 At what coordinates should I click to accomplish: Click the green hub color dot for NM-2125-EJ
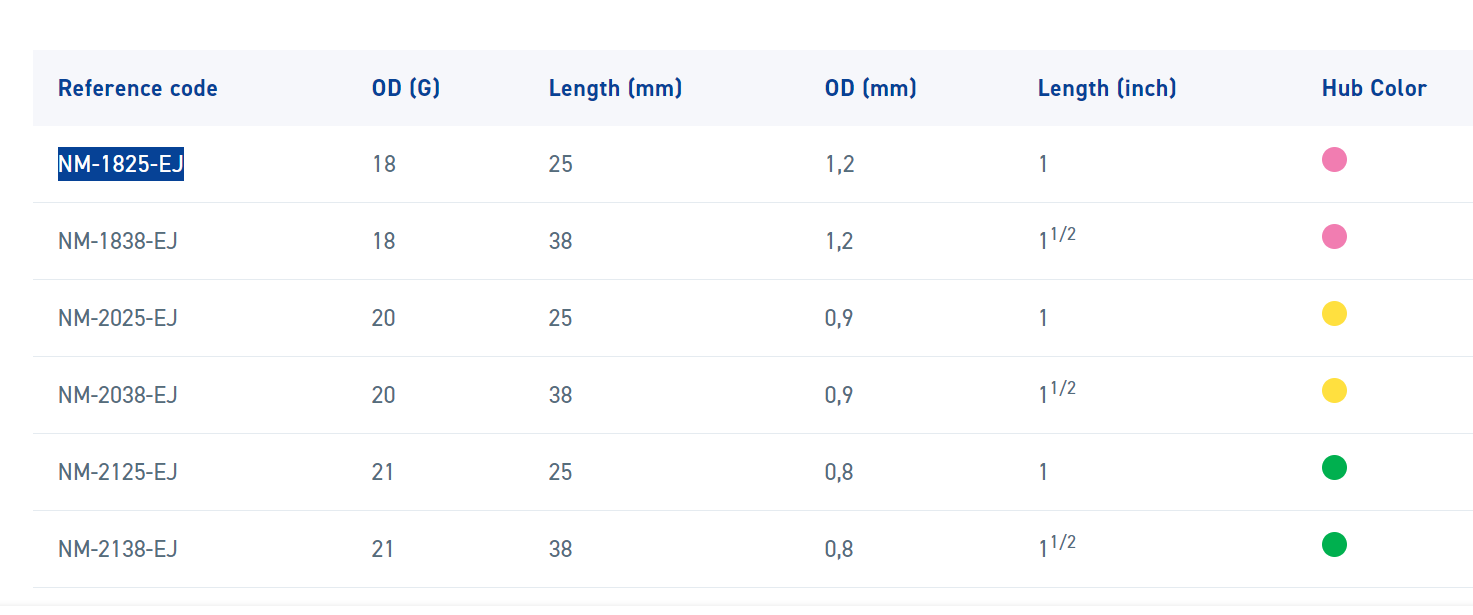coord(1334,468)
